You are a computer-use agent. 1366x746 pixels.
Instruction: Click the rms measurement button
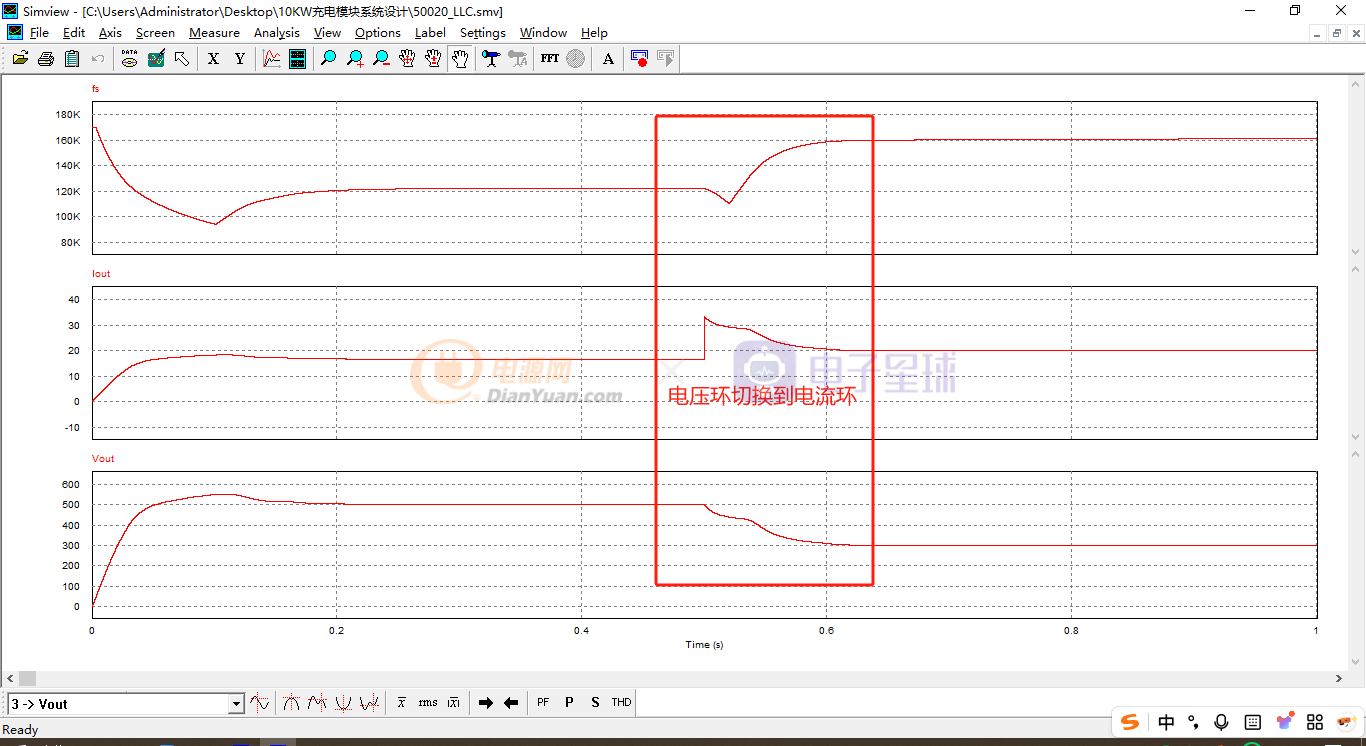428,703
